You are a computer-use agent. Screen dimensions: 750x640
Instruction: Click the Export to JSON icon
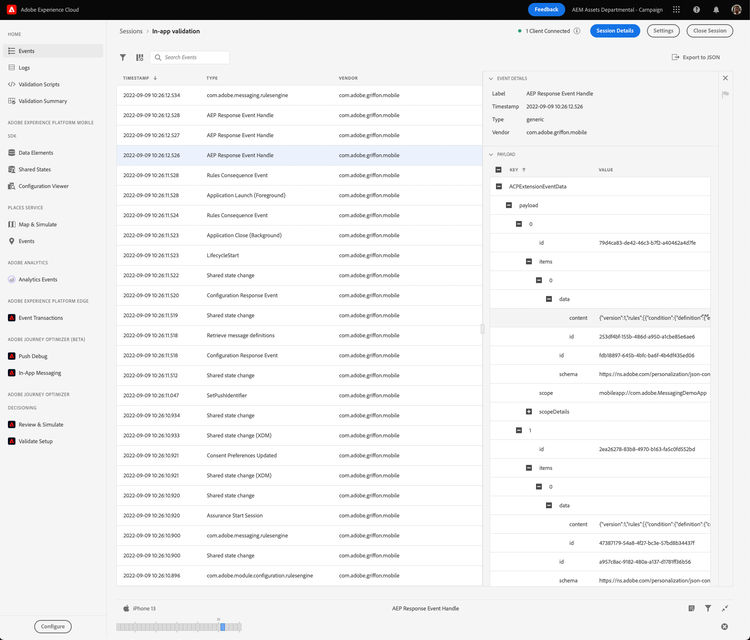pos(675,57)
